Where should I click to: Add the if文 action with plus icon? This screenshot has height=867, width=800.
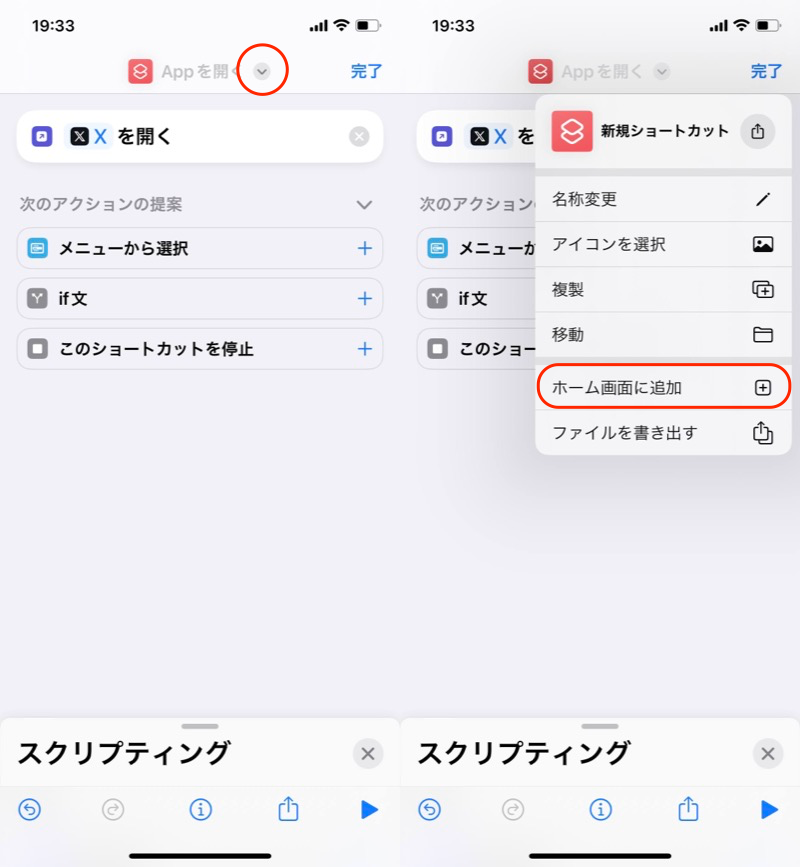click(x=365, y=298)
